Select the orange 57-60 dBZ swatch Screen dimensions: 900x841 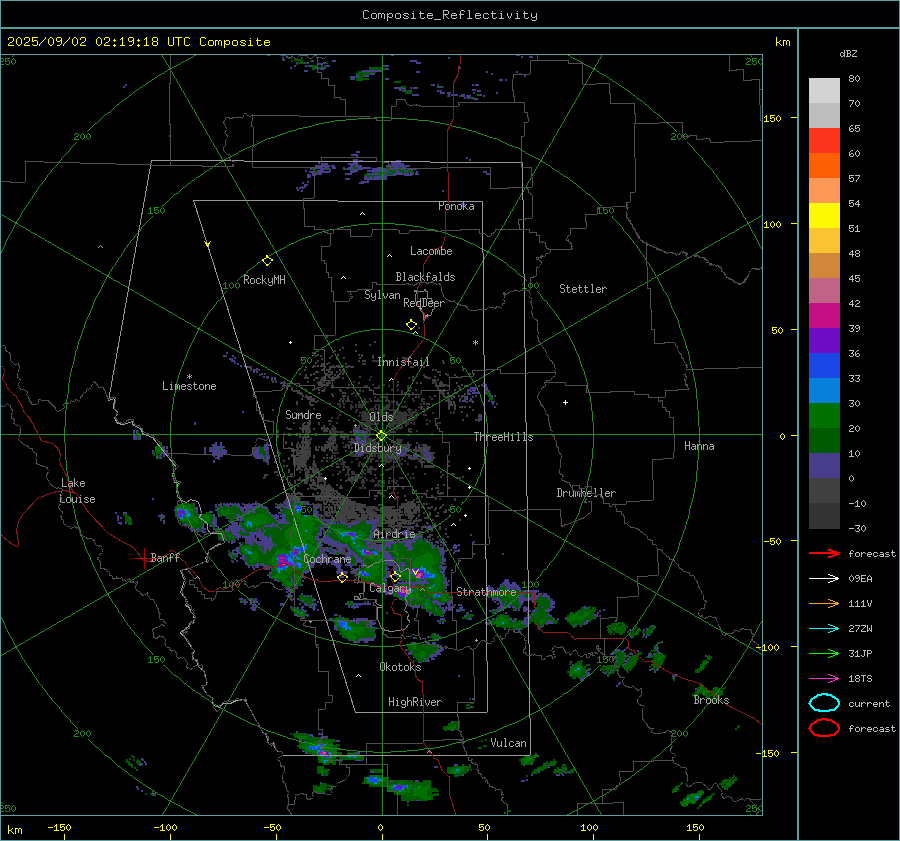[824, 166]
